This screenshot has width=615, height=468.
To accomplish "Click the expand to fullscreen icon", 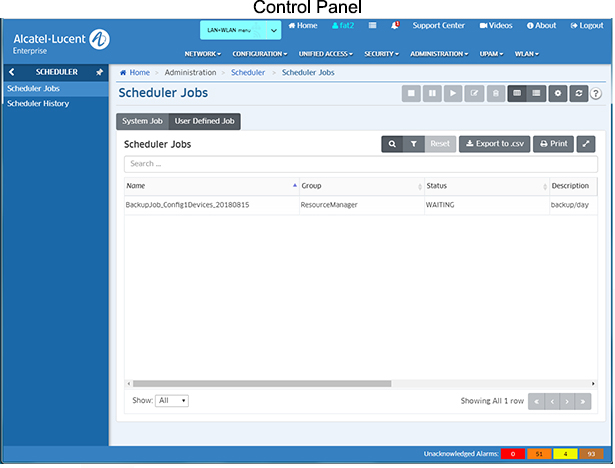I will click(x=587, y=144).
